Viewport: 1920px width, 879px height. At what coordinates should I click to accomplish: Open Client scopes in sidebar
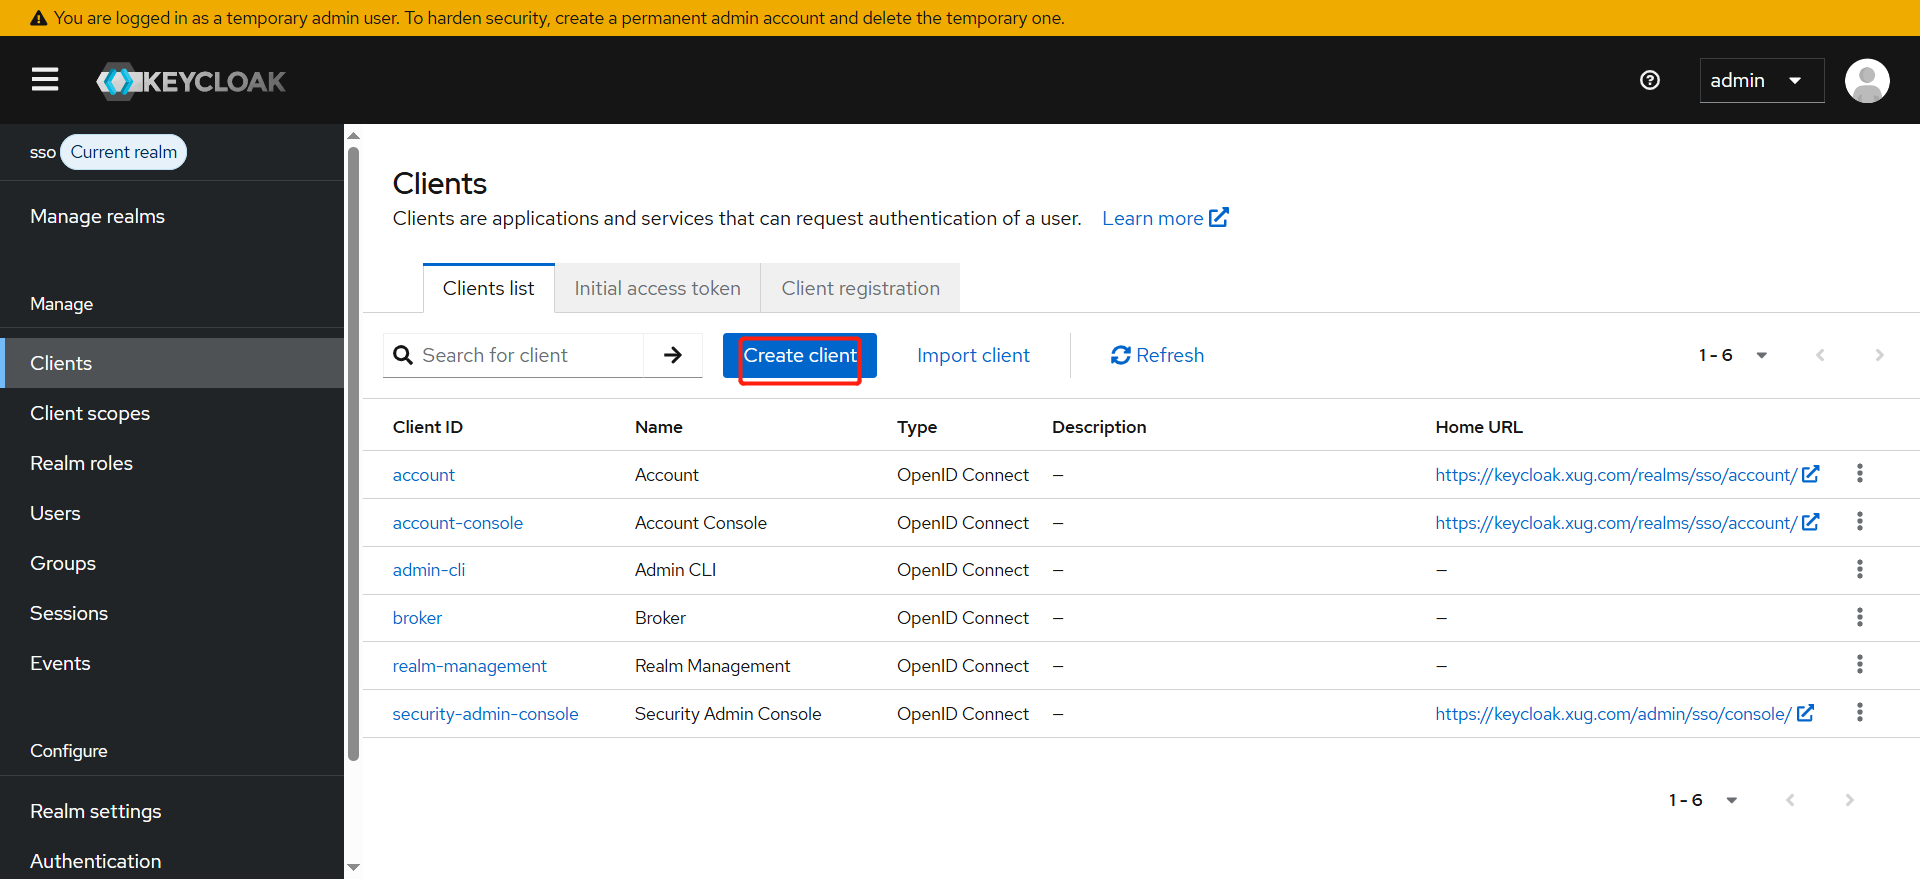tap(172, 413)
